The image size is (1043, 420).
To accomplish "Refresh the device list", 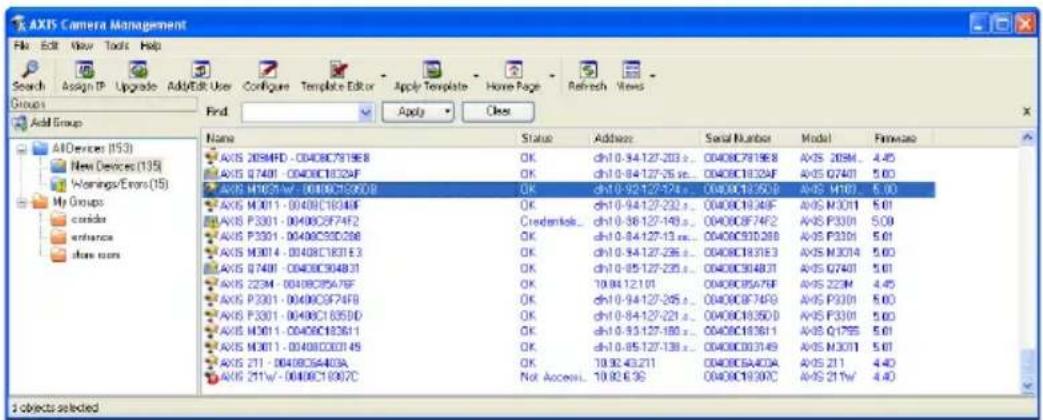I will 587,77.
